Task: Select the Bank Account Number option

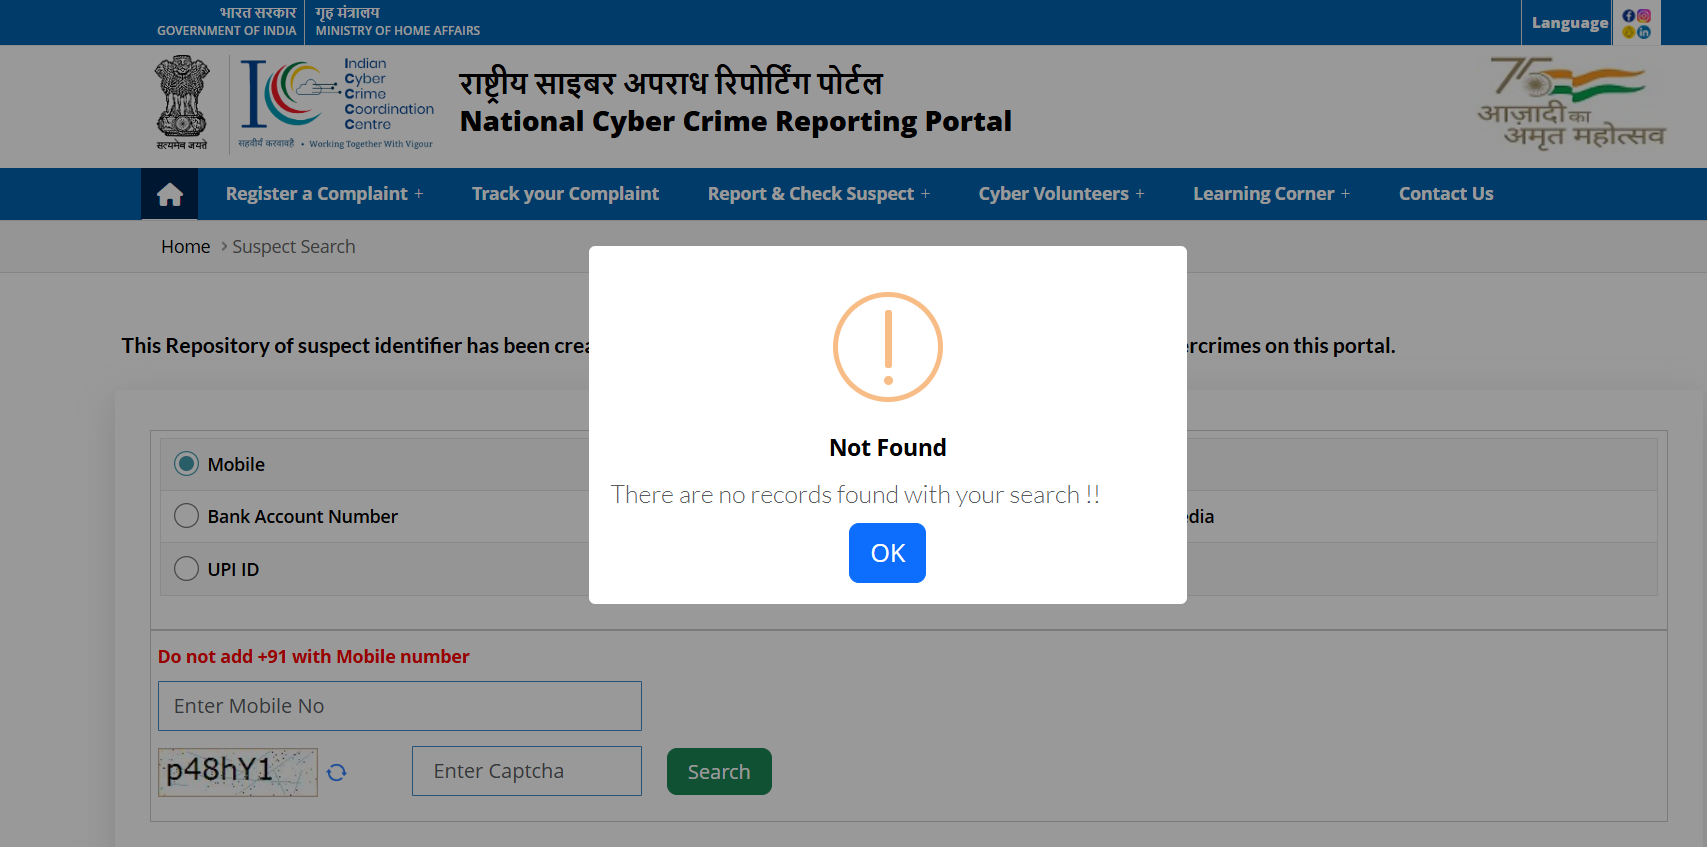Action: click(x=186, y=516)
